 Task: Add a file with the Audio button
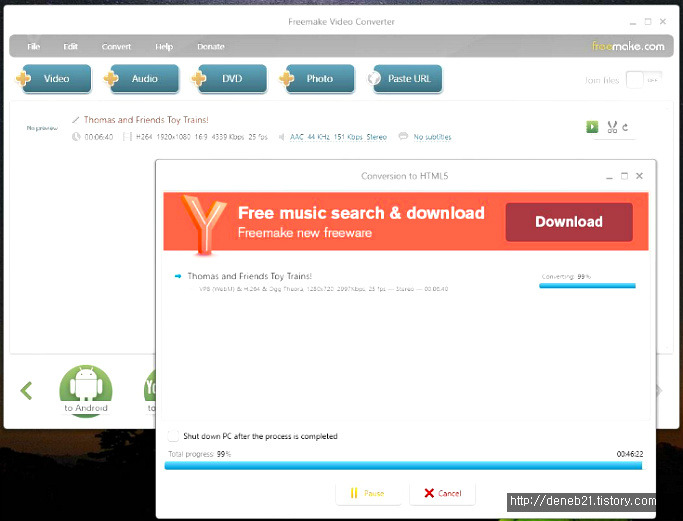[x=141, y=79]
